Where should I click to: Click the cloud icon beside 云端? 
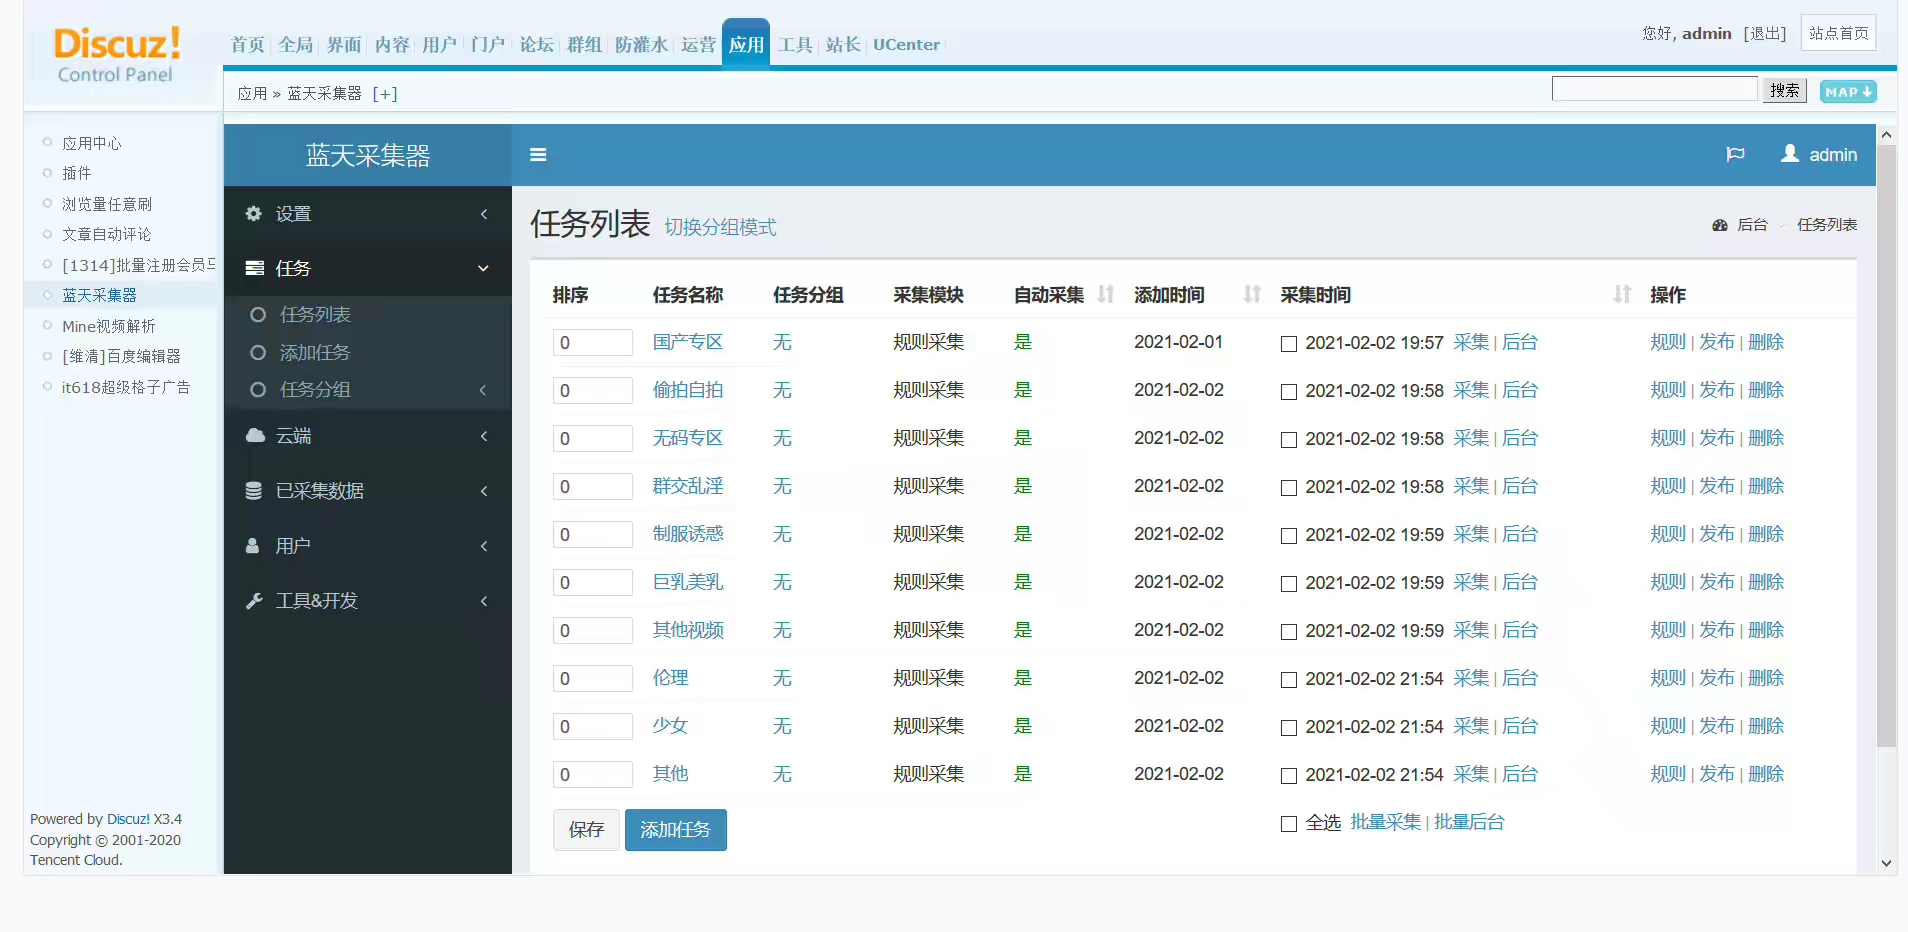255,436
